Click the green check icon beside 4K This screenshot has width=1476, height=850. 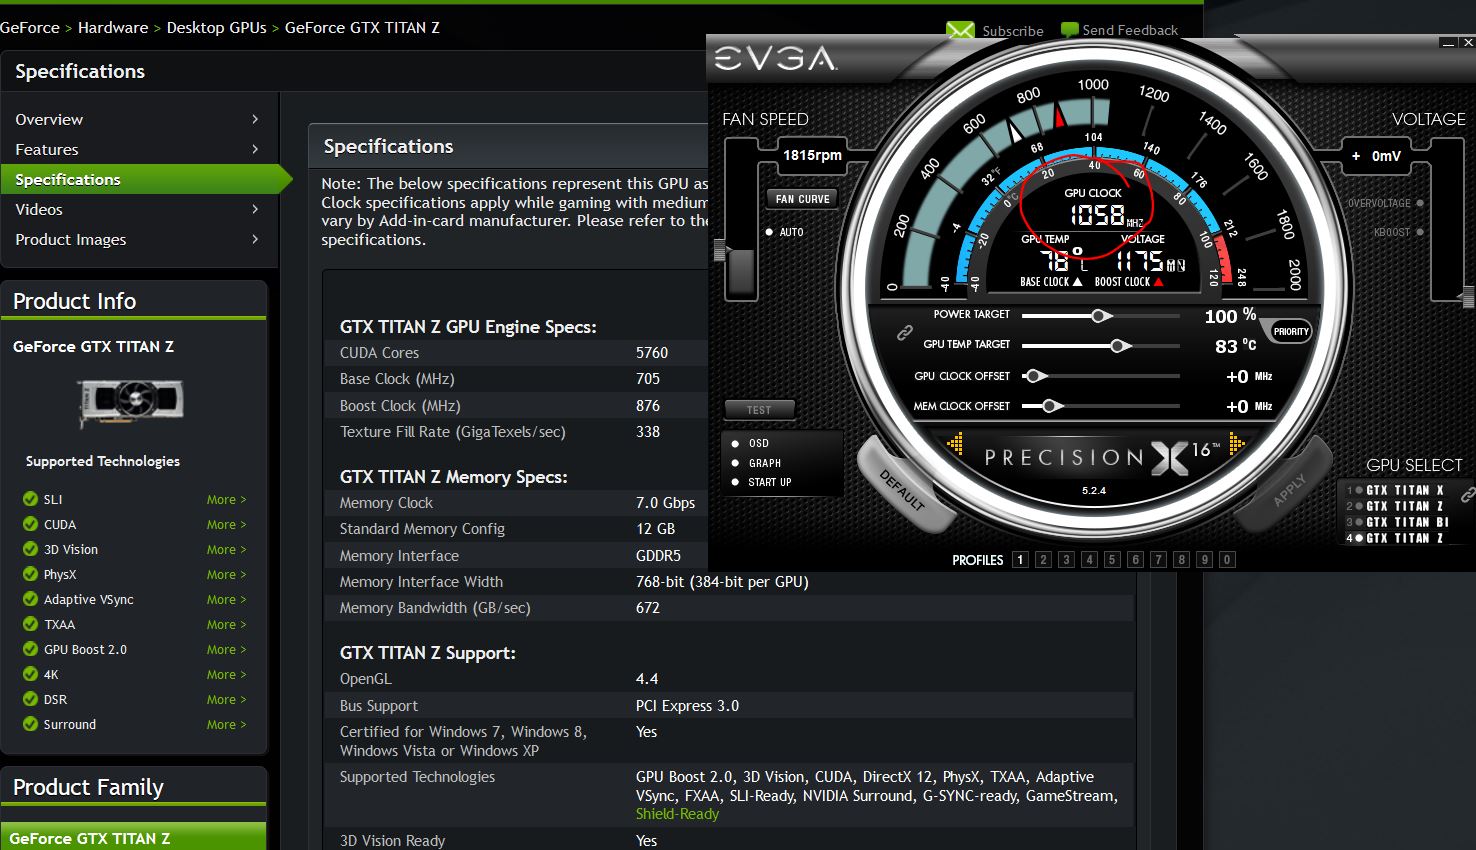[30, 674]
